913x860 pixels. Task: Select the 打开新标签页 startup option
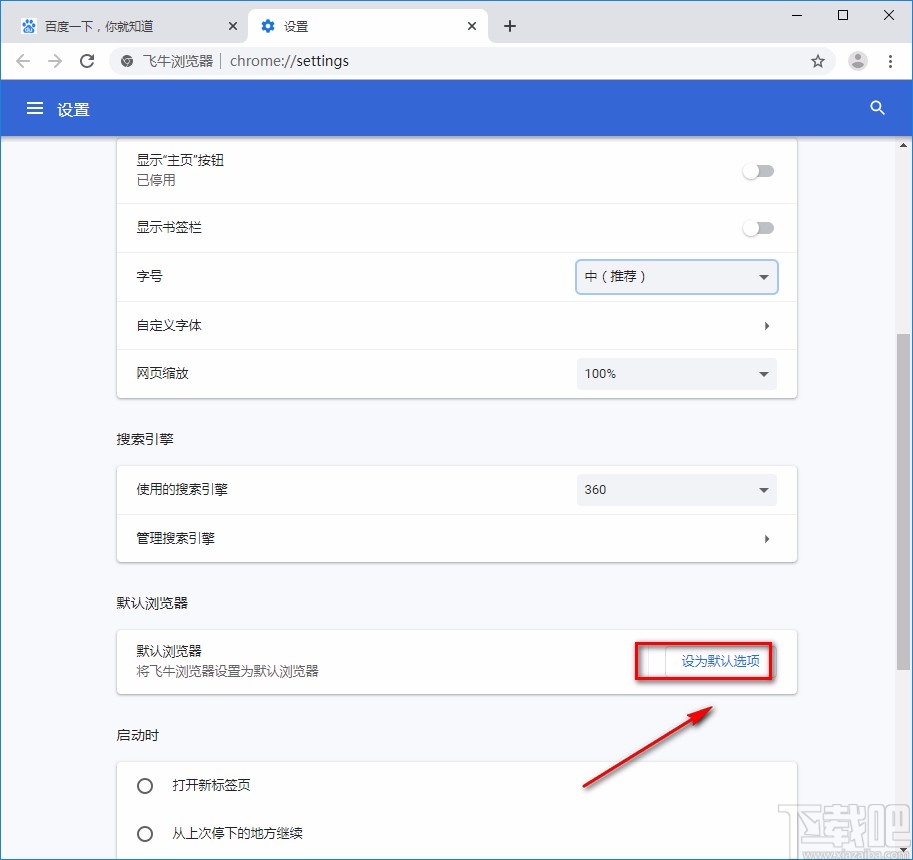(144, 786)
